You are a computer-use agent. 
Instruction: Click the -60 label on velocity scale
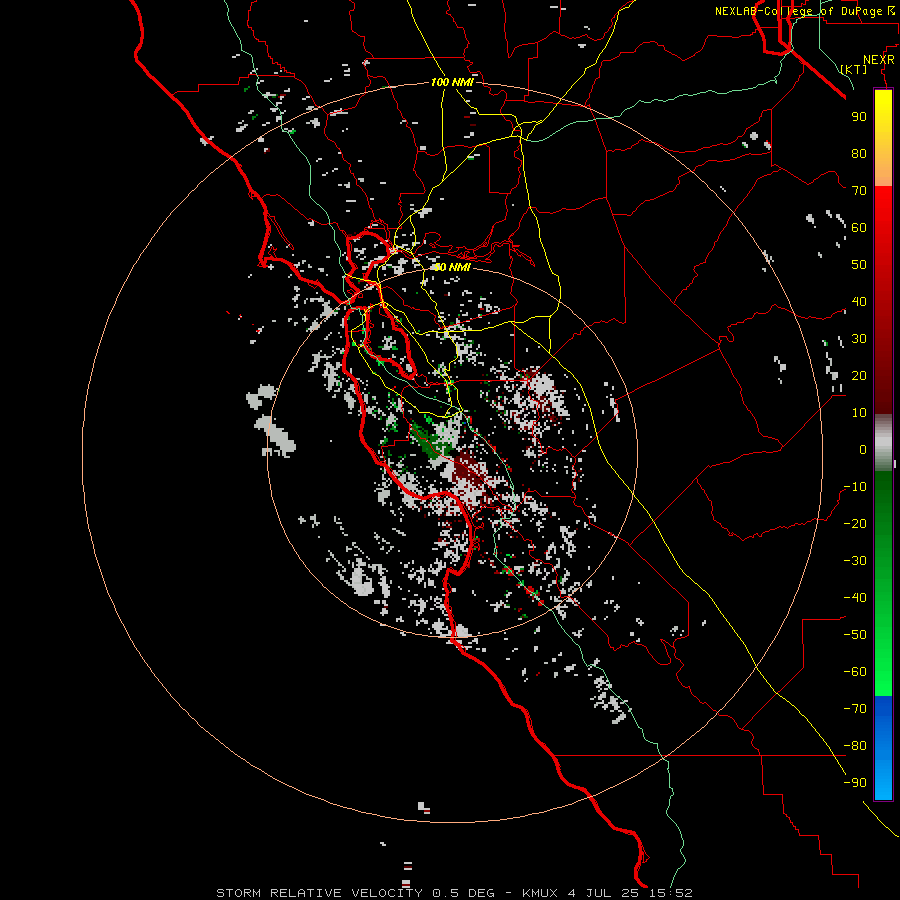pyautogui.click(x=855, y=672)
